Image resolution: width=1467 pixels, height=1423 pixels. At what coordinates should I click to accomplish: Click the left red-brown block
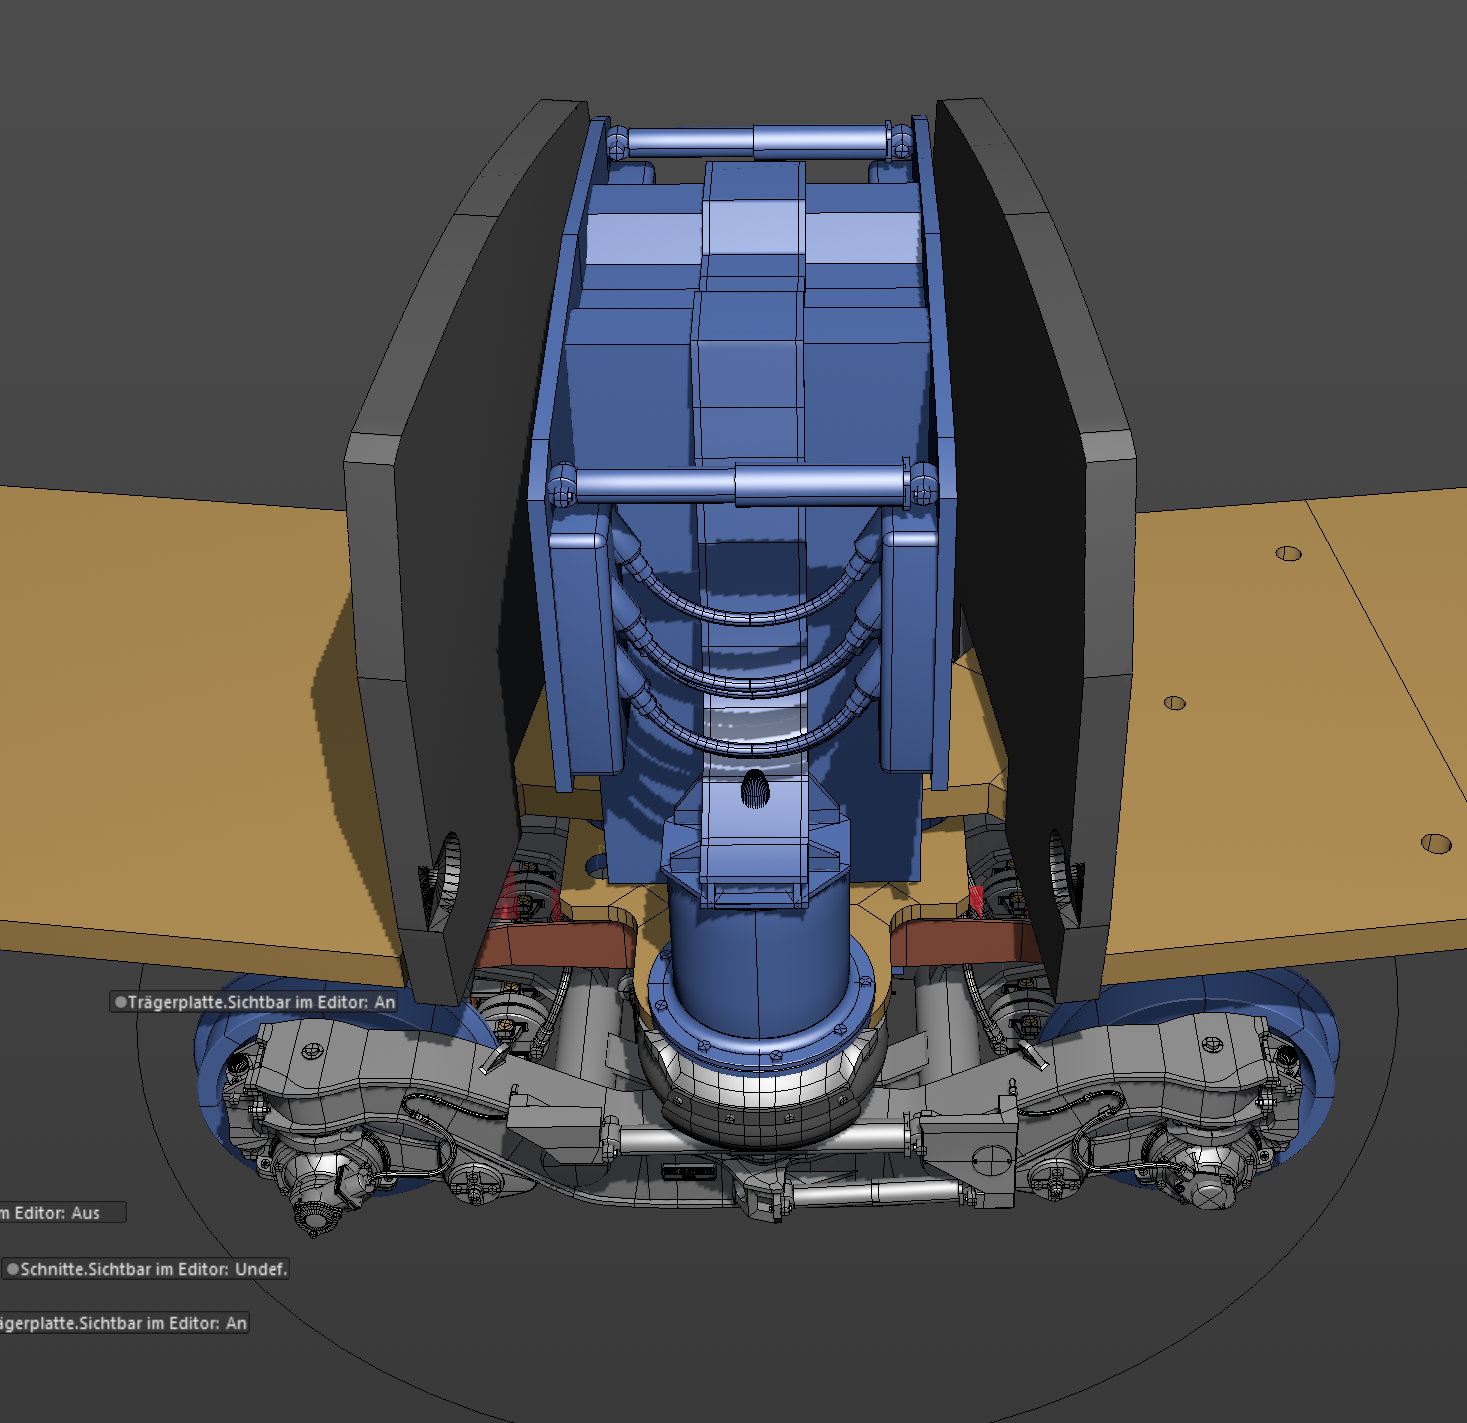(x=555, y=944)
